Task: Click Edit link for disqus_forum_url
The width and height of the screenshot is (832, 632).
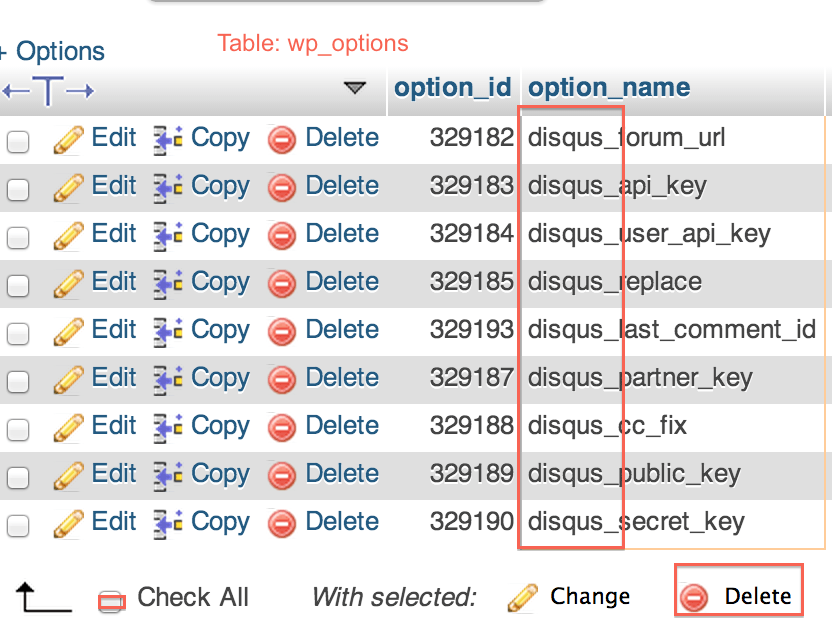Action: pyautogui.click(x=114, y=137)
